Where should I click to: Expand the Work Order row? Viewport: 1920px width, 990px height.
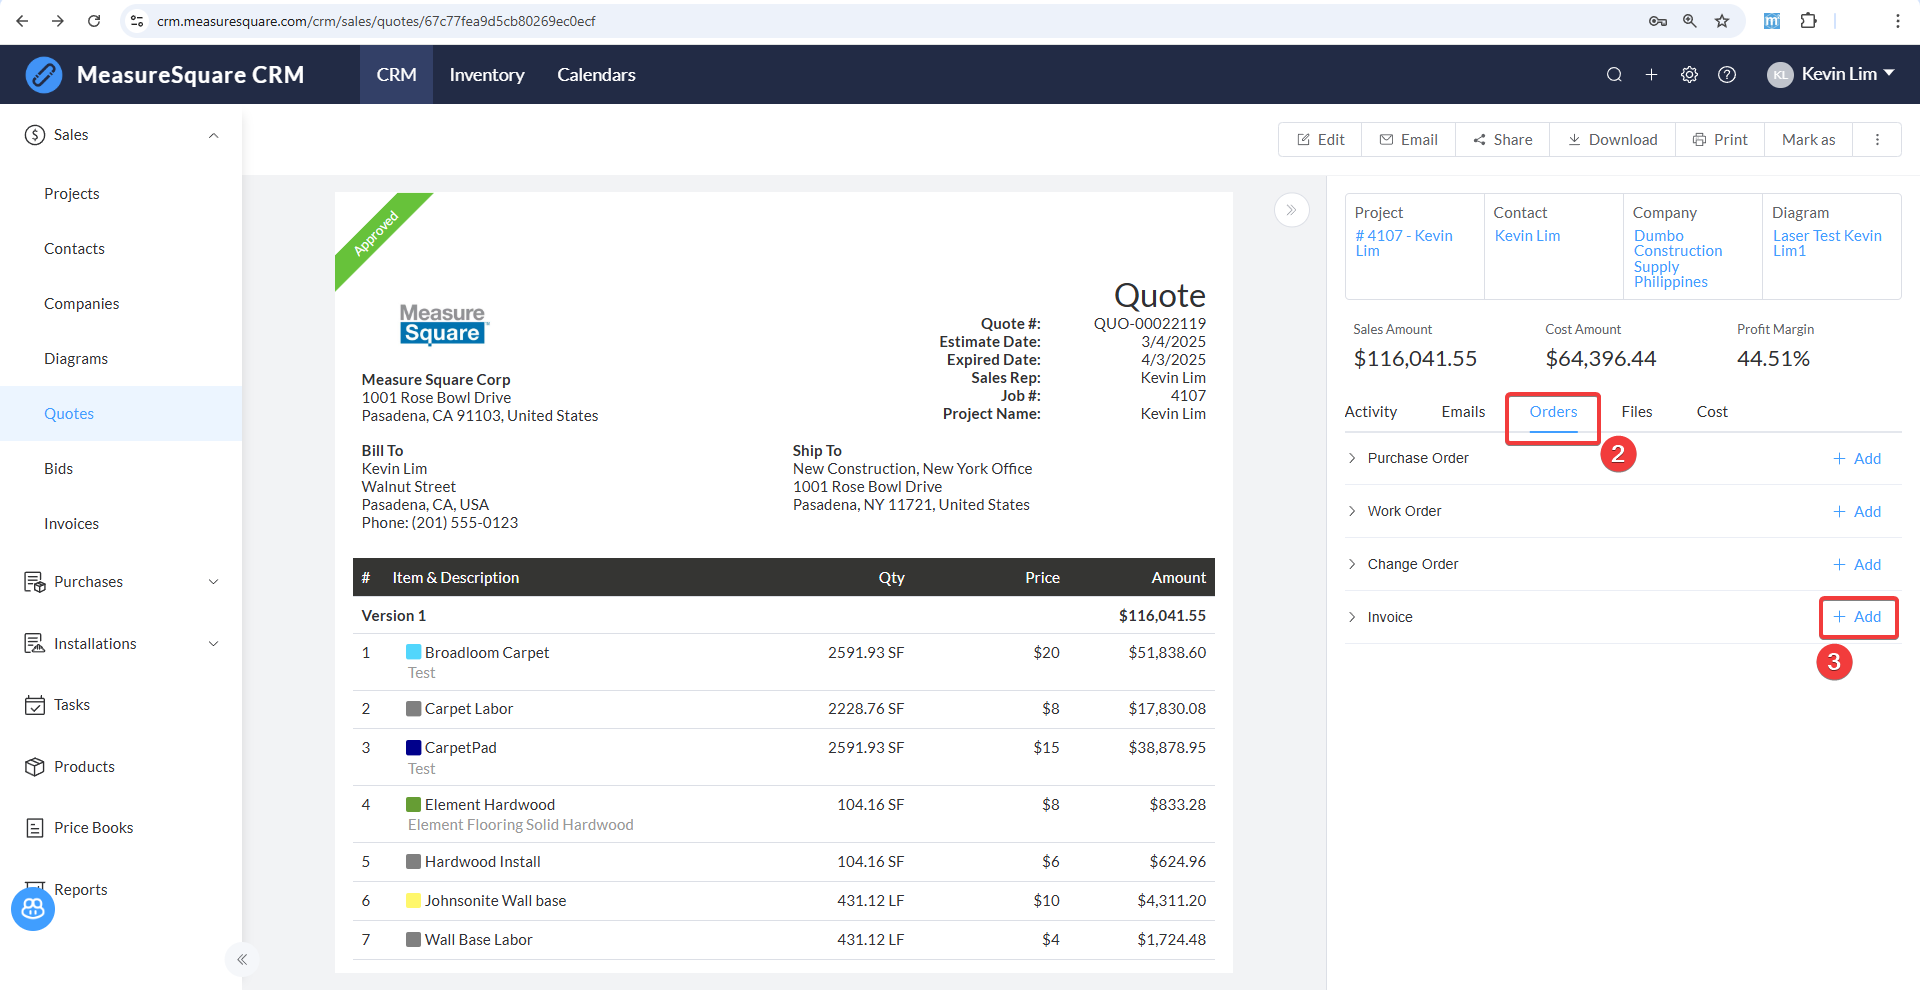[1352, 511]
